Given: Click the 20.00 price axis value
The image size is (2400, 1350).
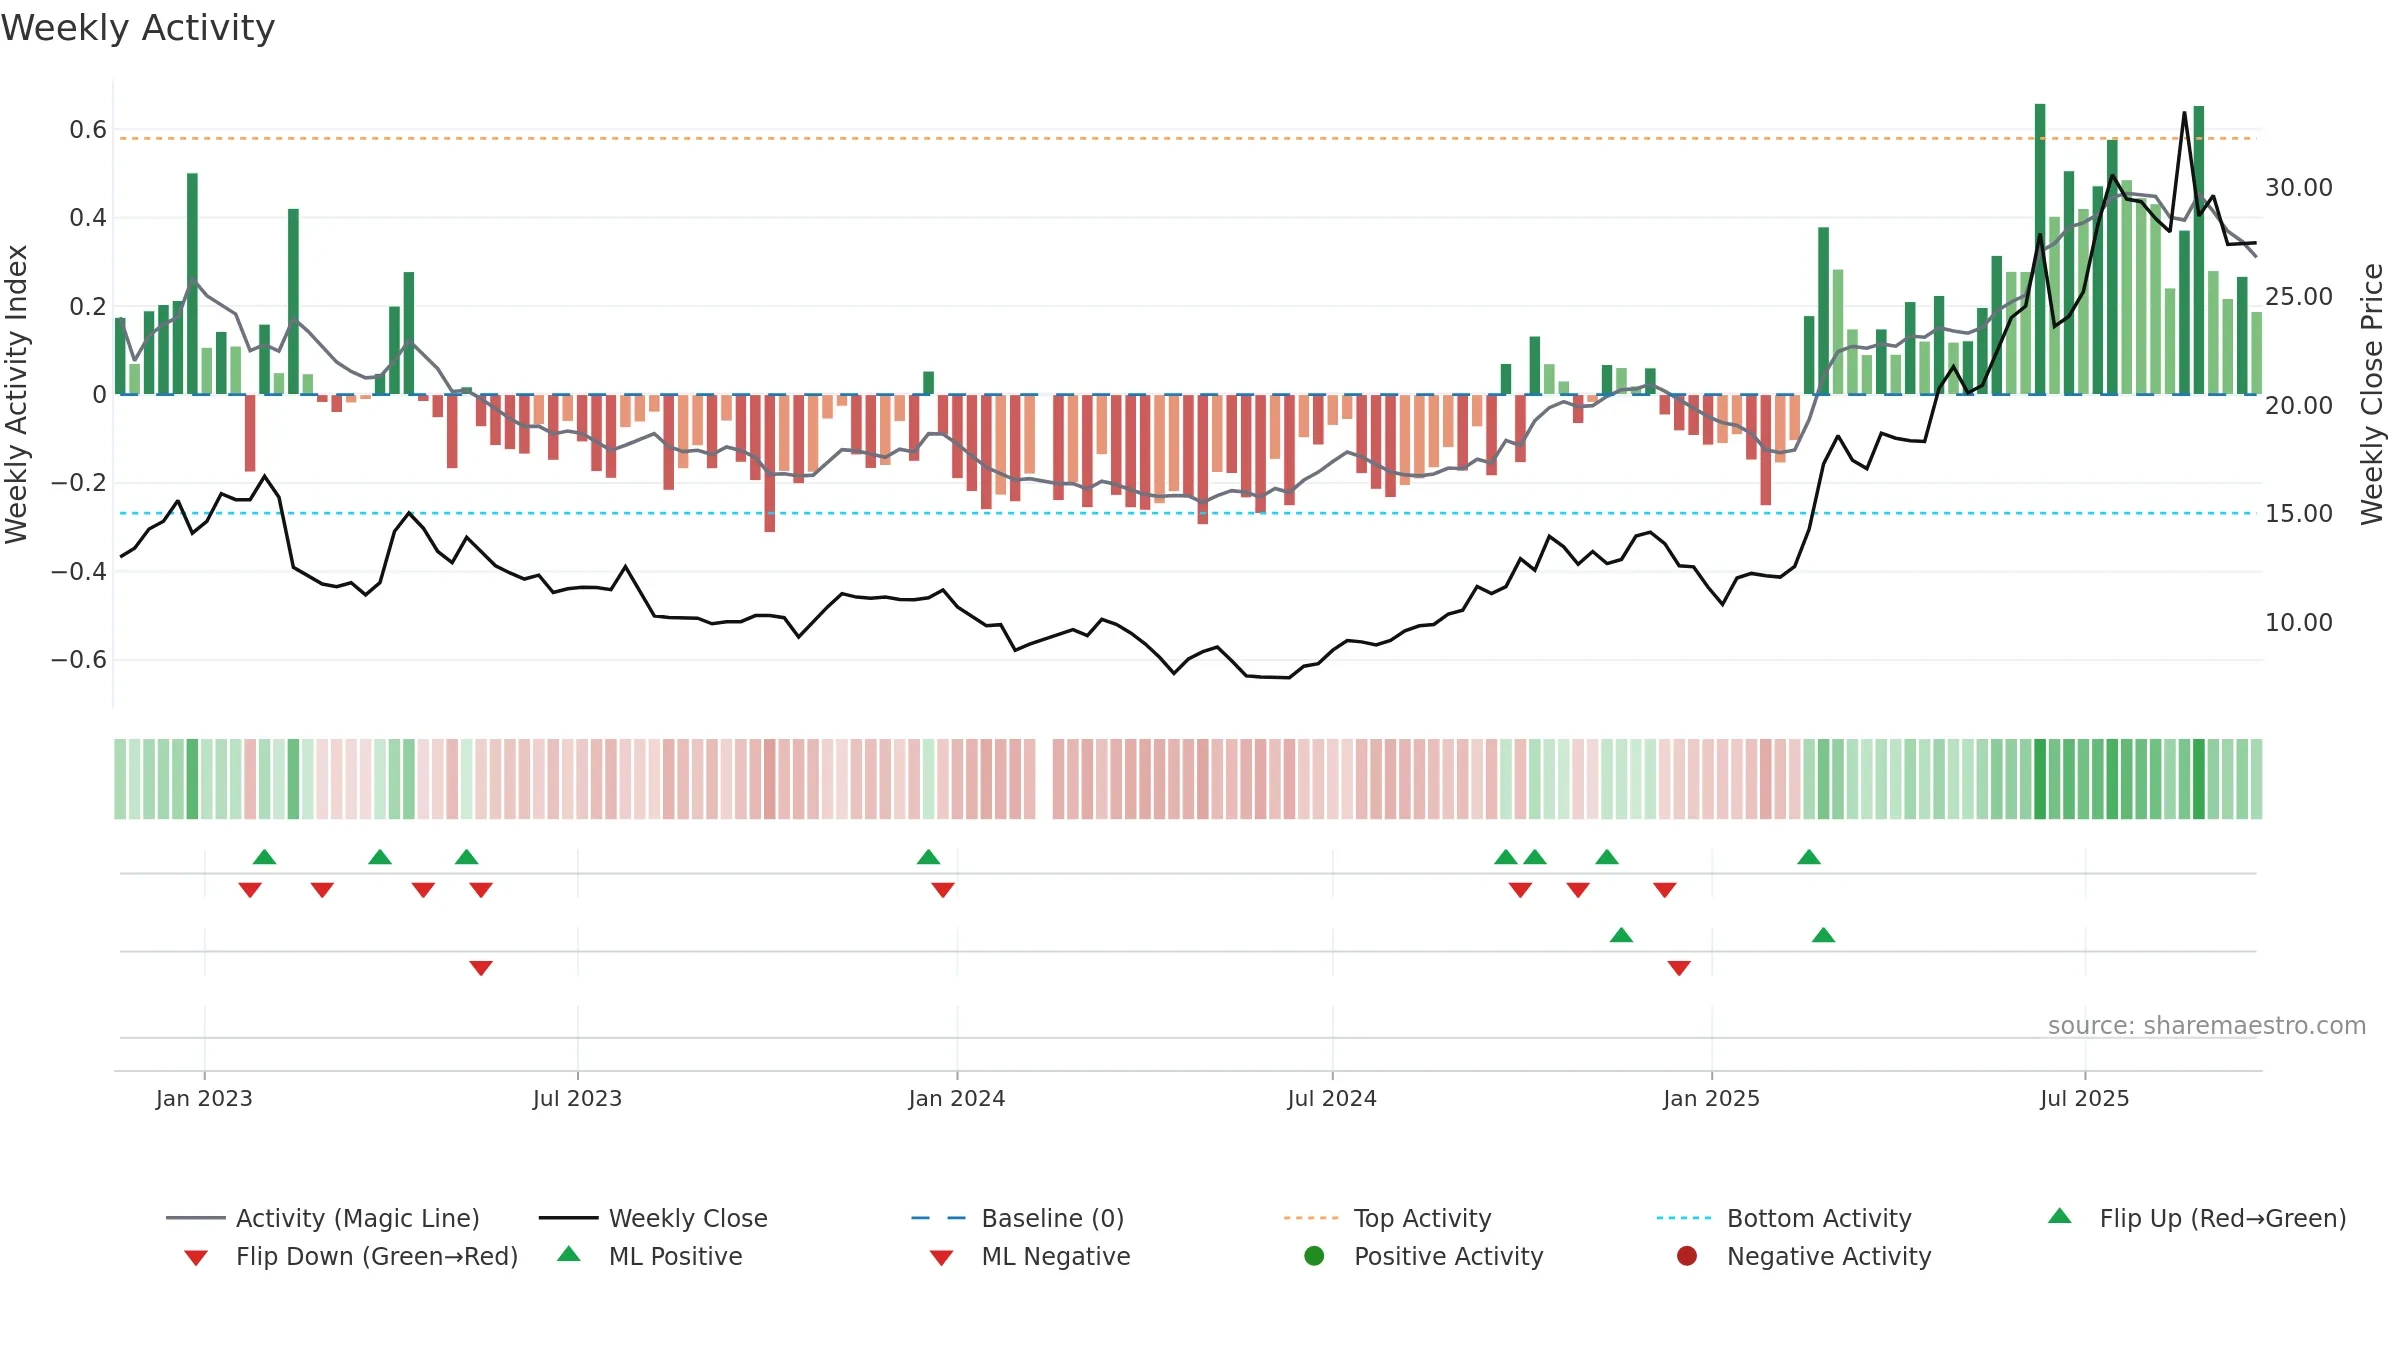Looking at the screenshot, I should 2299,405.
